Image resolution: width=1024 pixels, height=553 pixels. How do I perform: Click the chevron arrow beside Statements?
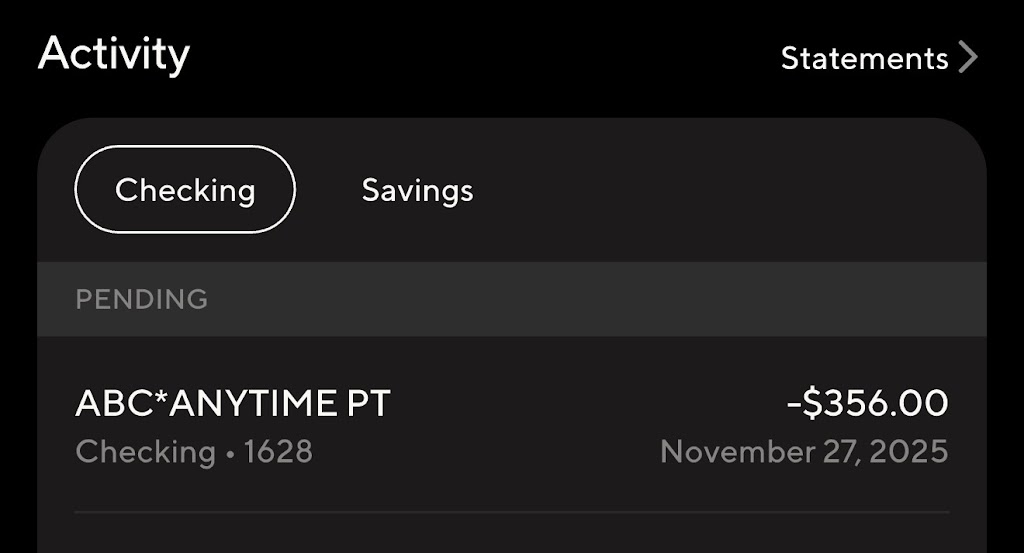pos(967,58)
